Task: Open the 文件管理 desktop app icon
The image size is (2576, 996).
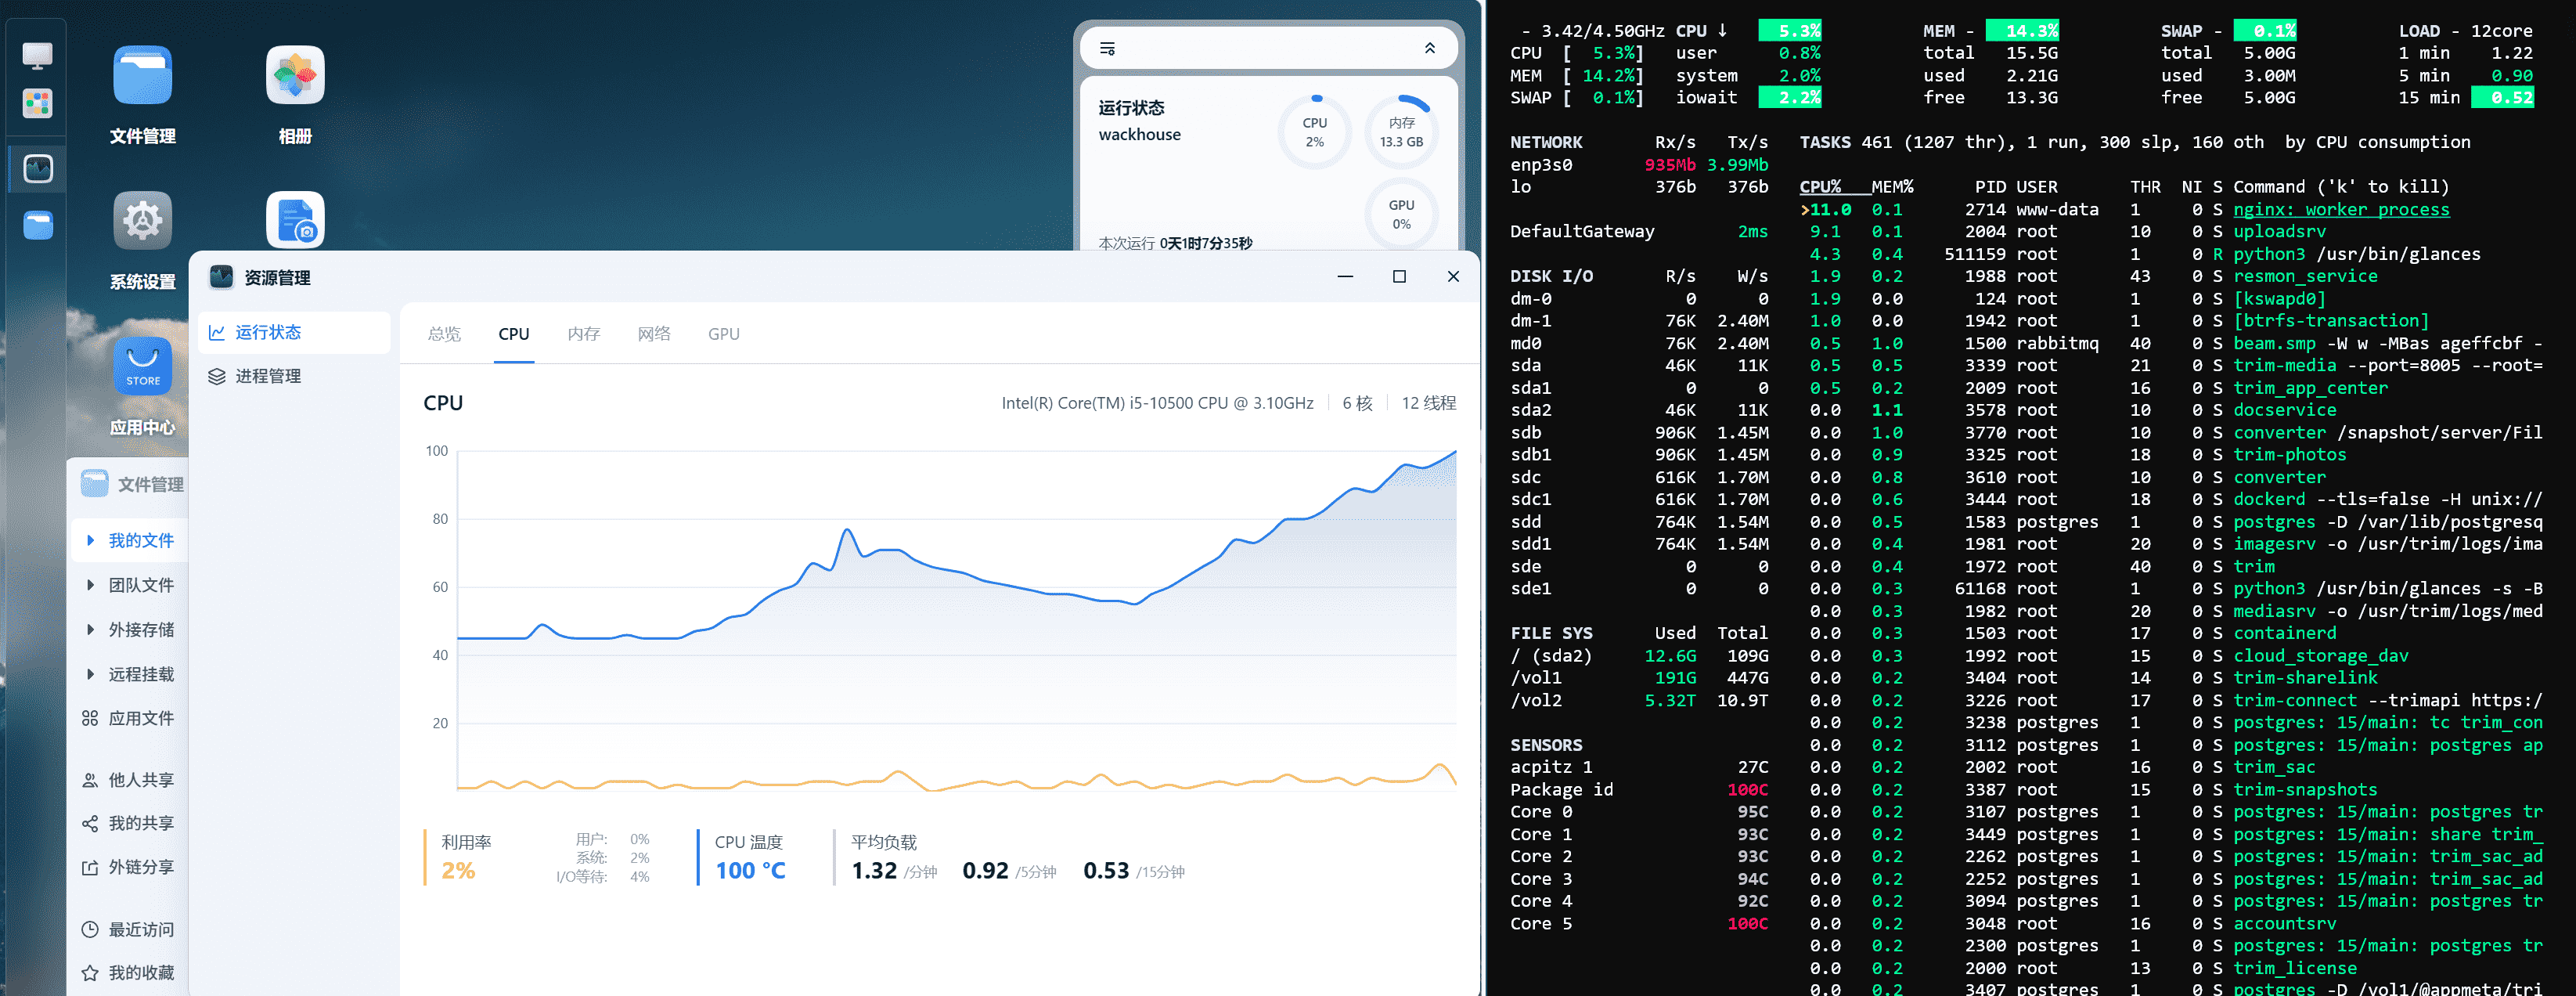Action: (x=142, y=76)
